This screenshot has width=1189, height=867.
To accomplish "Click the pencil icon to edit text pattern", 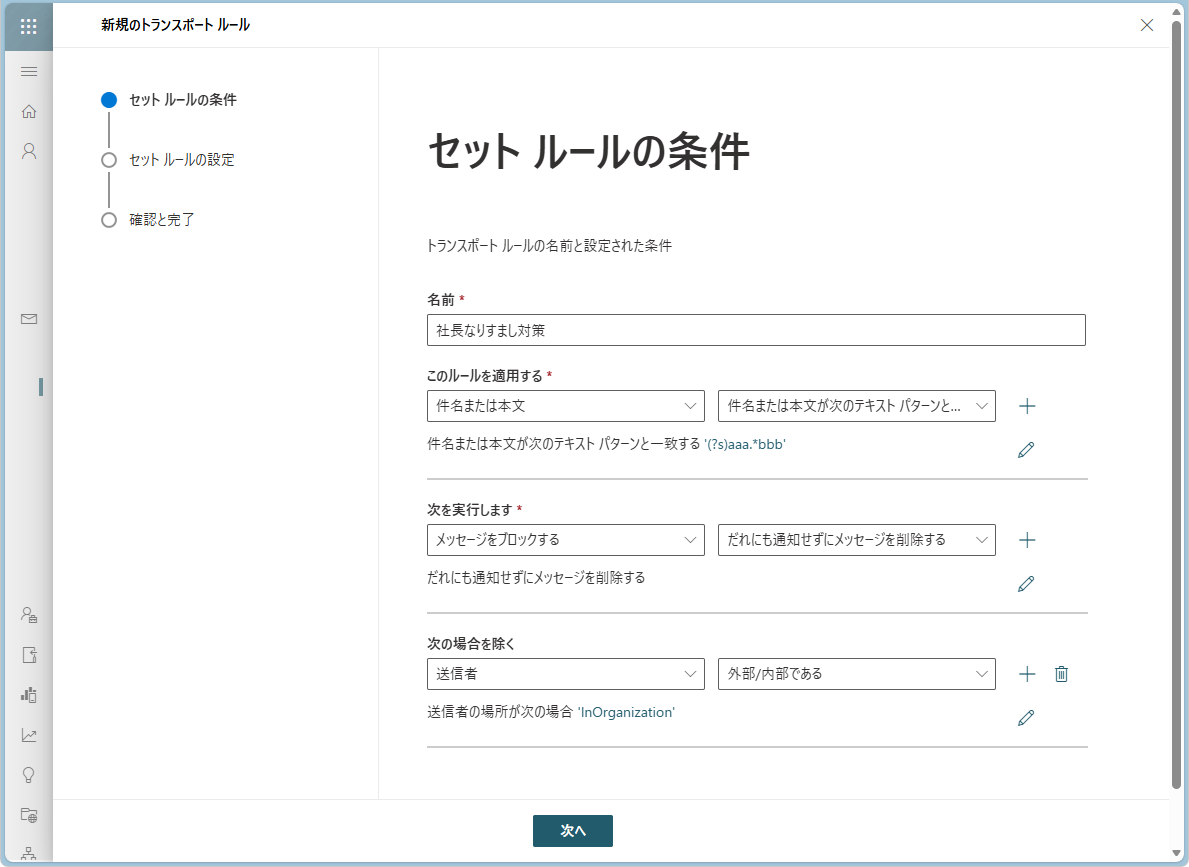I will (x=1025, y=450).
